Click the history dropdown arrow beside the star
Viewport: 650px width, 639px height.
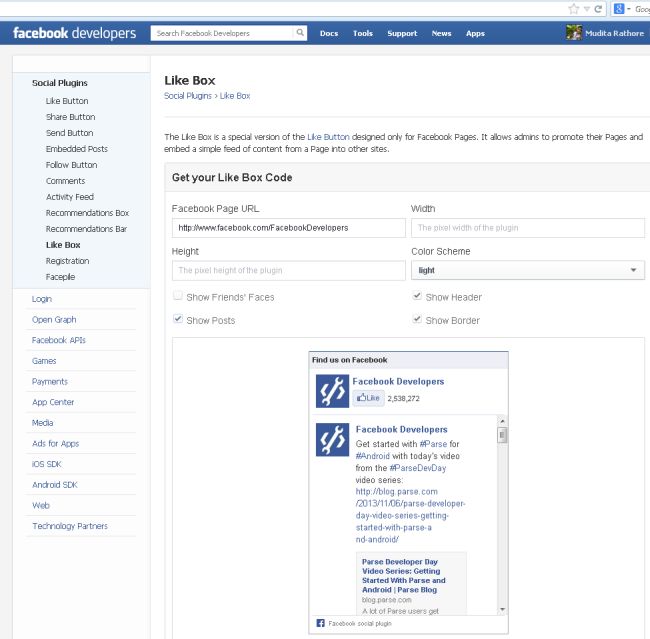pyautogui.click(x=587, y=9)
